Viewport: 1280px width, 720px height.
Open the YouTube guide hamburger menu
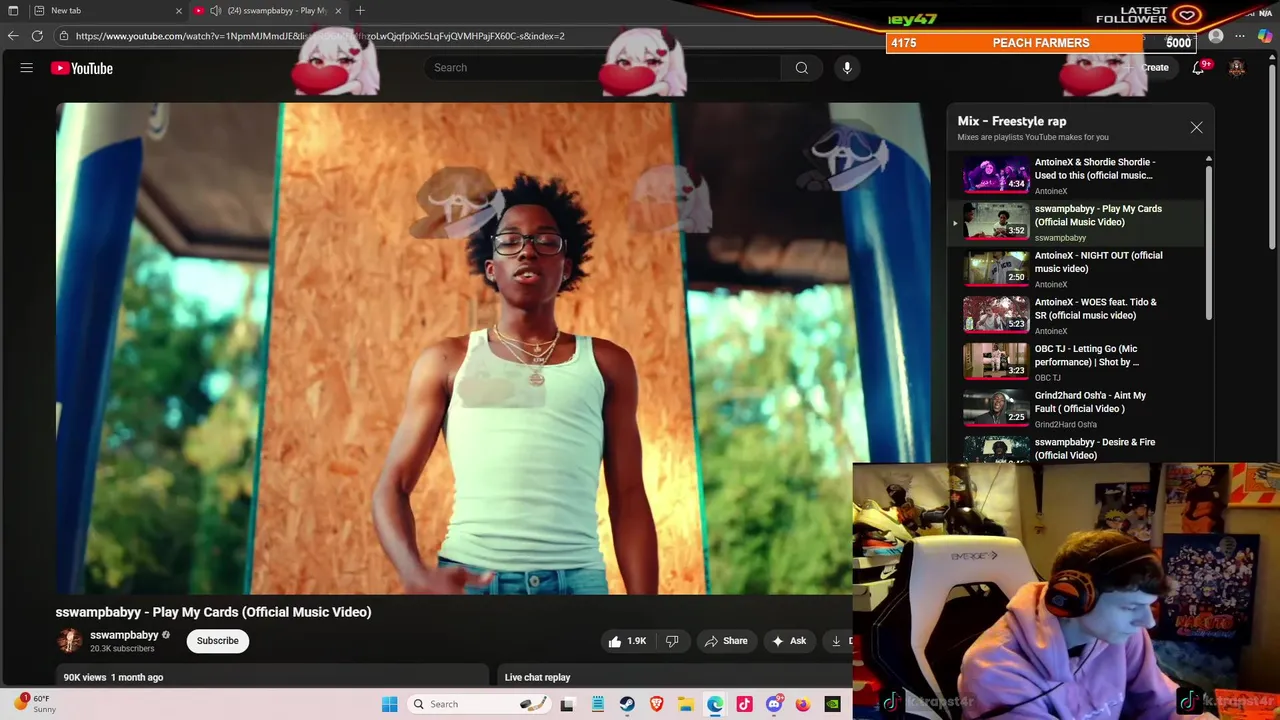click(x=27, y=68)
